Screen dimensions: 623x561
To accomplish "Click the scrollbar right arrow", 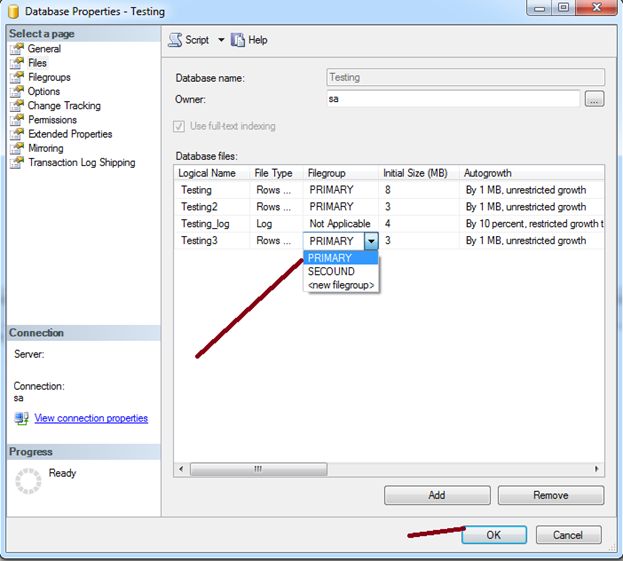I will click(x=597, y=469).
